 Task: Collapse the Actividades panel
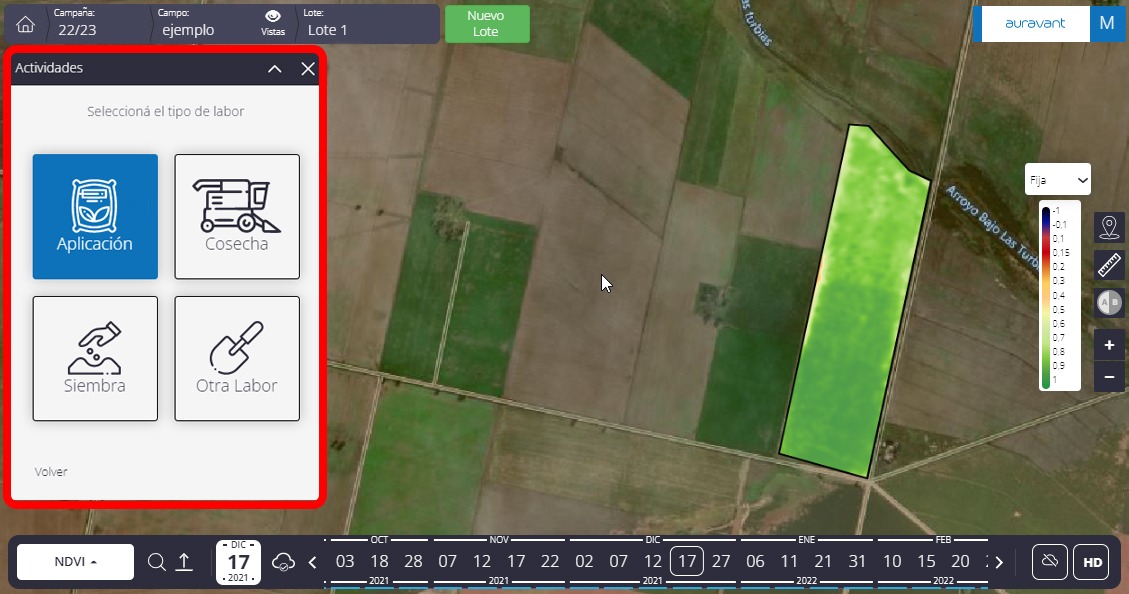click(x=275, y=69)
